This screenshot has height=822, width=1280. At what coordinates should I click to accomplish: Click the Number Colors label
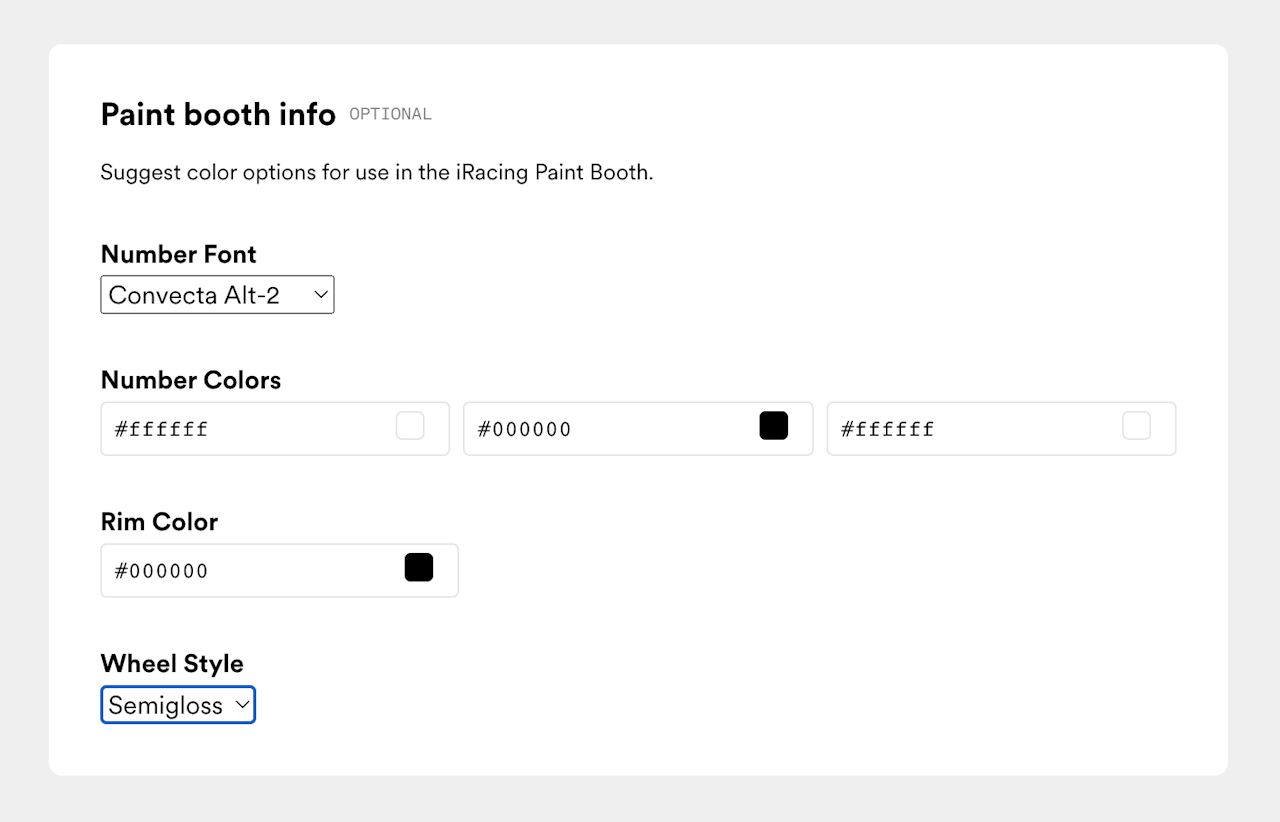[x=191, y=380]
